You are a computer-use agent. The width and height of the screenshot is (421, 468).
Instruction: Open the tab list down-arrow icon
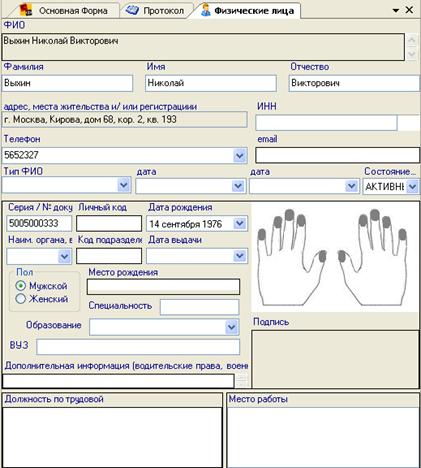pos(396,11)
